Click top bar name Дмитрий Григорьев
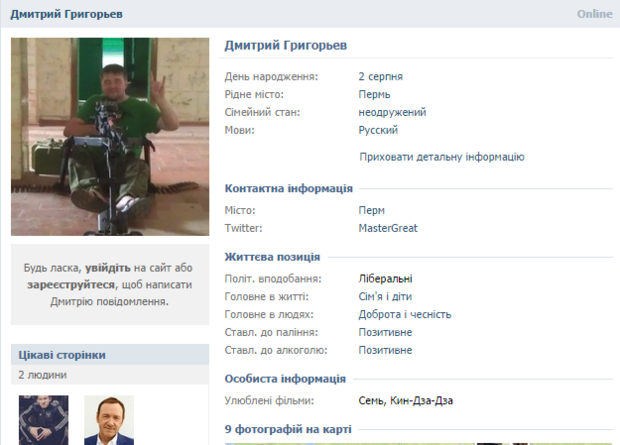 point(66,14)
